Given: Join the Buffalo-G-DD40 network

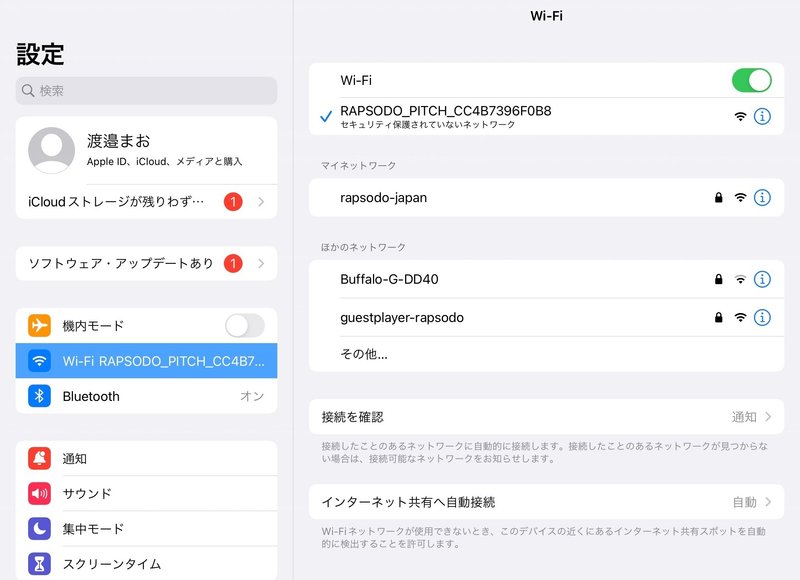Looking at the screenshot, I should tap(546, 279).
